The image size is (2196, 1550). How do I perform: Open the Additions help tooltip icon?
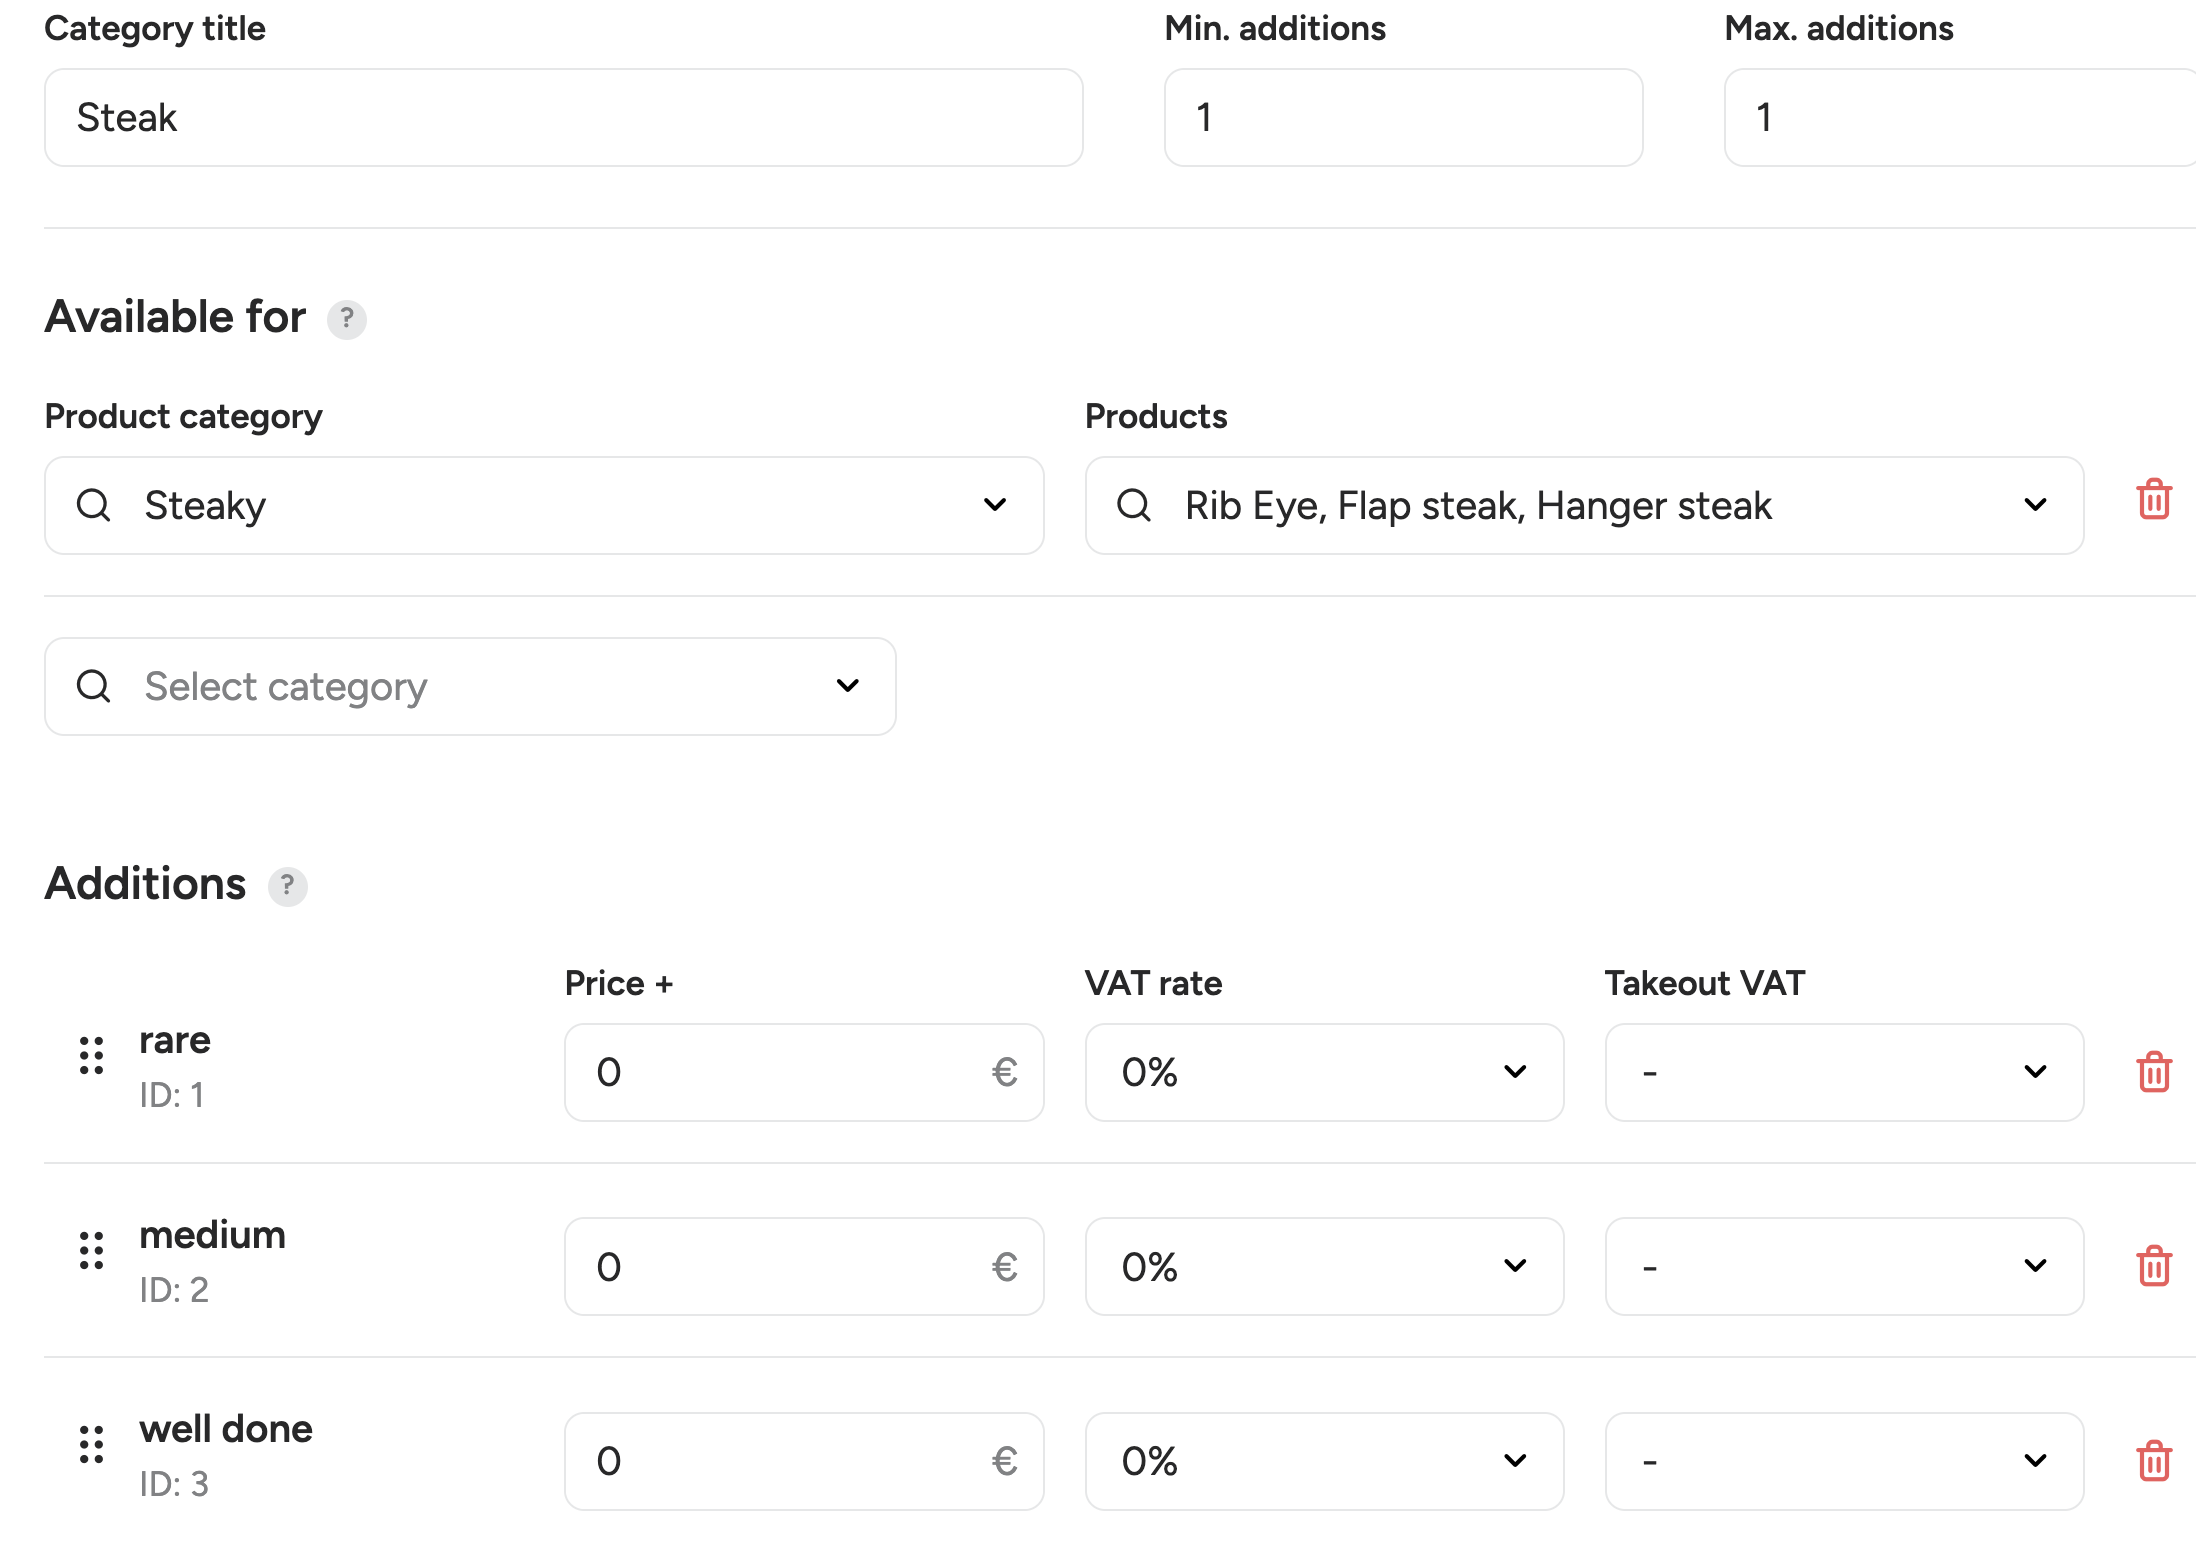click(287, 886)
